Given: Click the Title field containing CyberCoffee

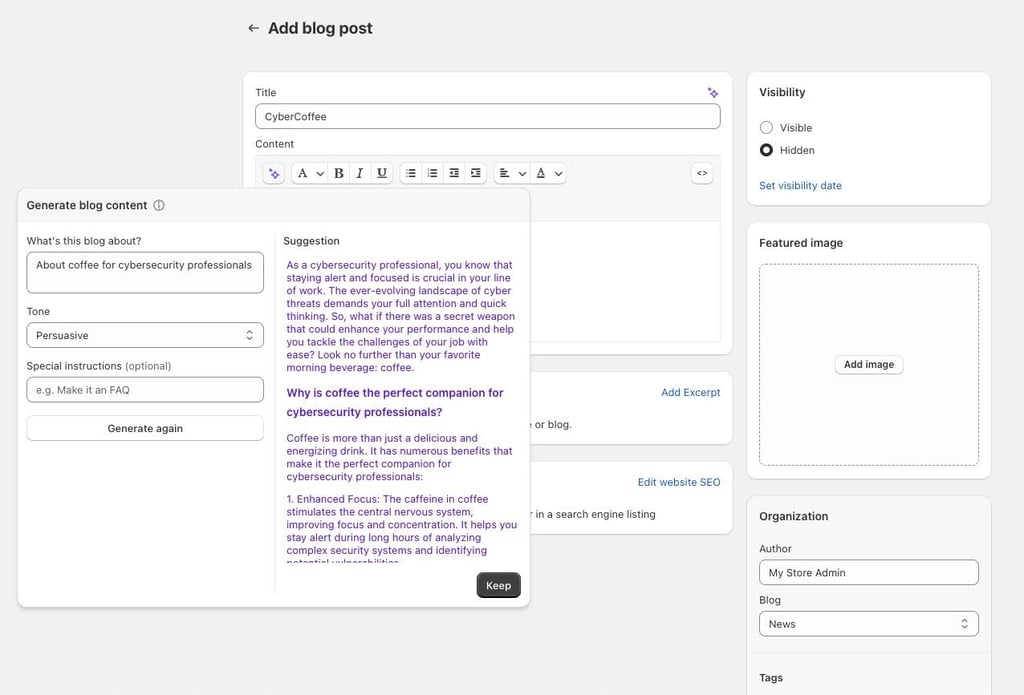Looking at the screenshot, I should [488, 116].
